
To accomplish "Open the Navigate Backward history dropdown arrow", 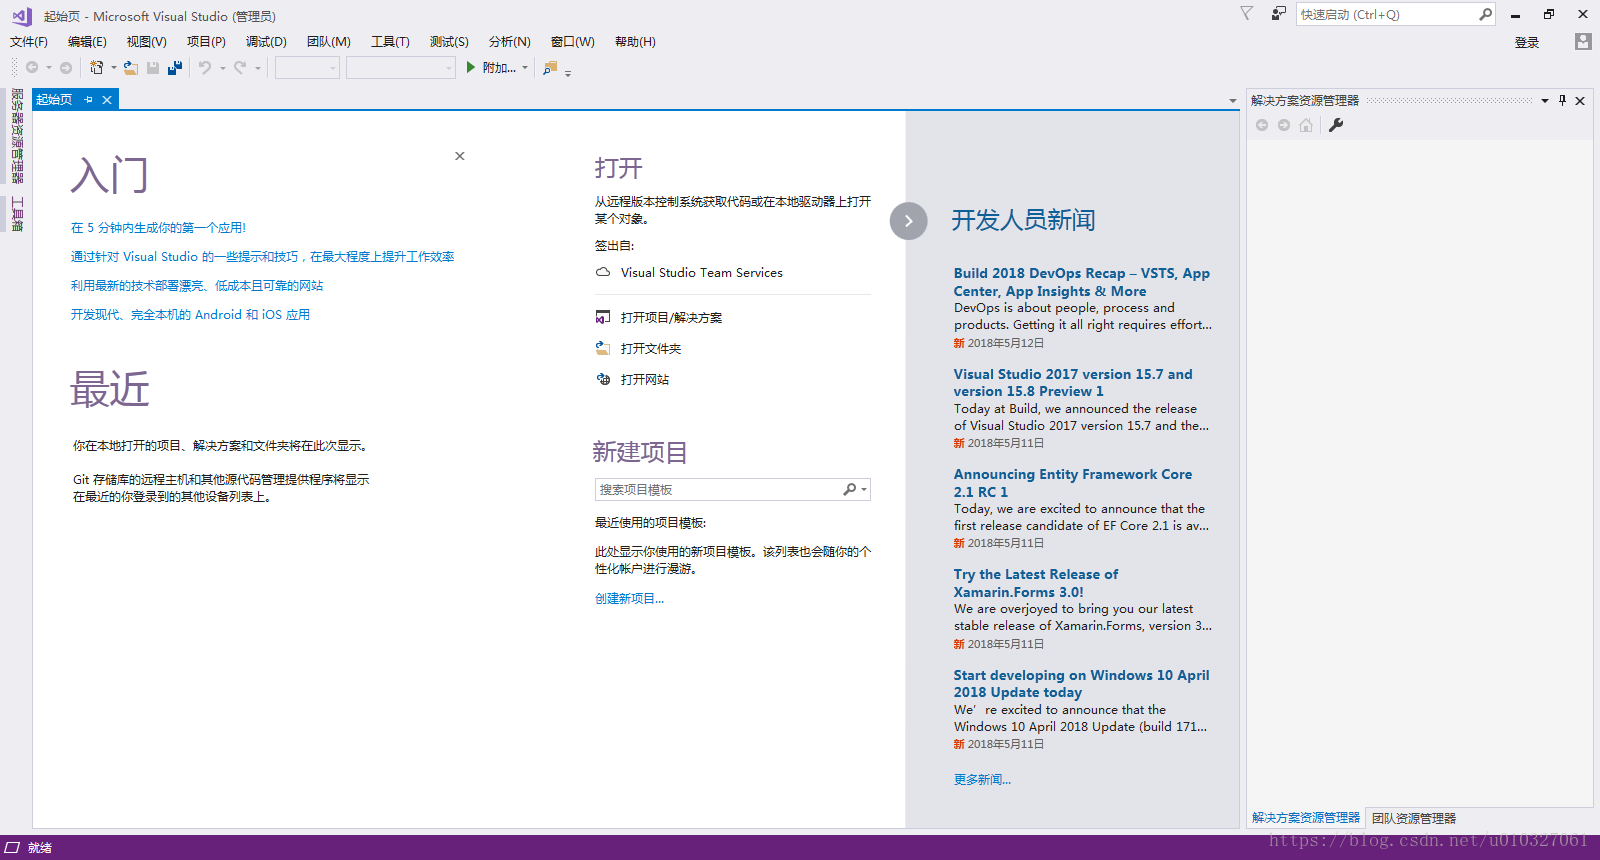I will [x=48, y=68].
